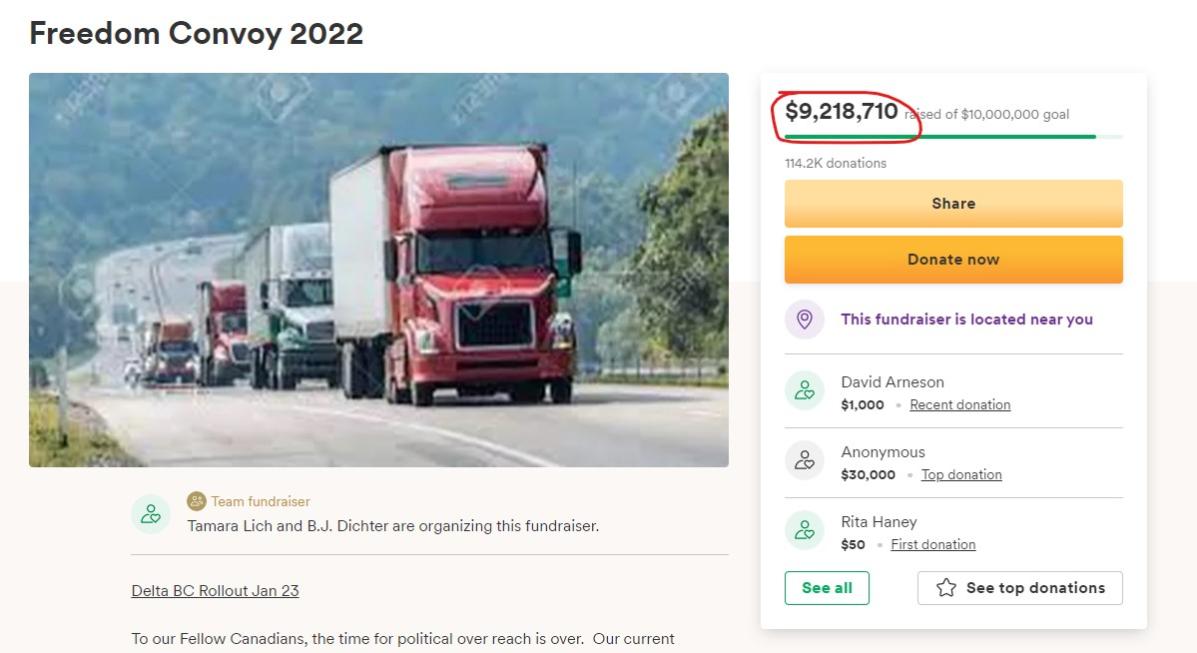Follow the Recent donation link

(959, 405)
